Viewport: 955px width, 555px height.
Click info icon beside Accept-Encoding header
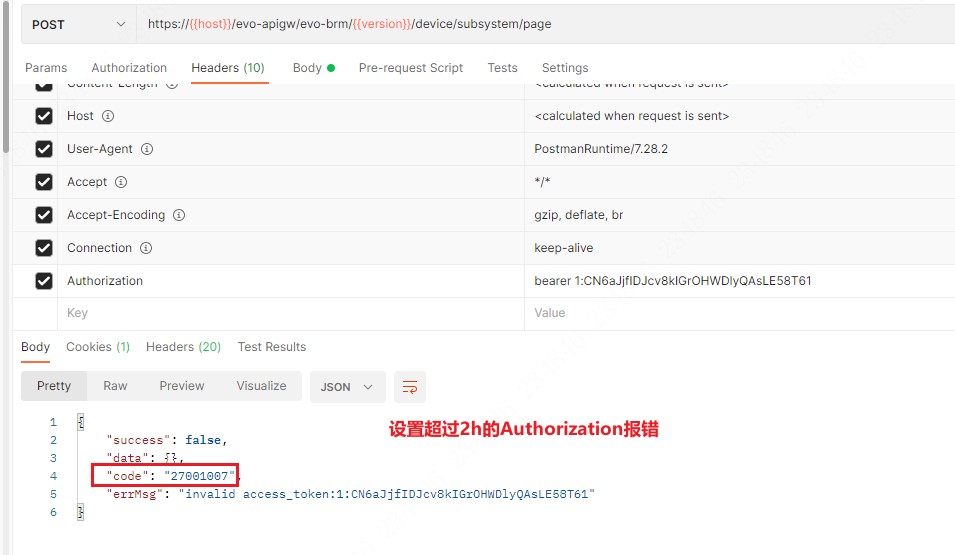click(179, 215)
